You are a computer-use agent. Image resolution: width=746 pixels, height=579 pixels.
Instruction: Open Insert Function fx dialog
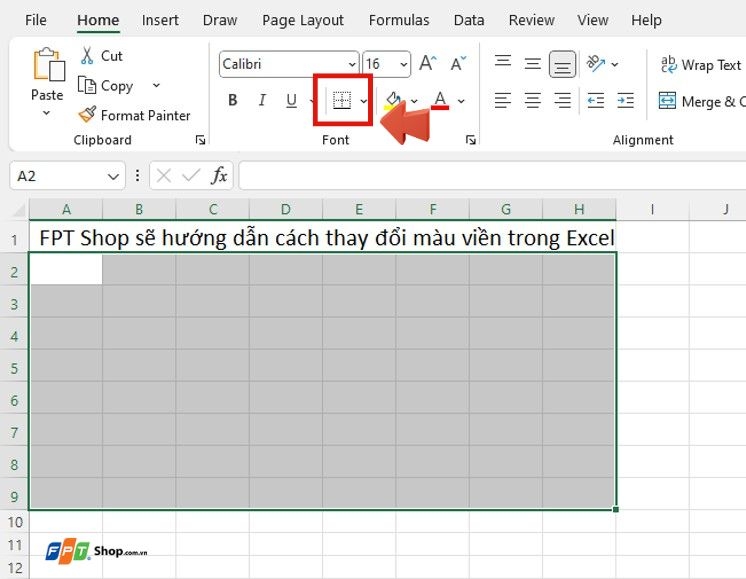pos(219,176)
